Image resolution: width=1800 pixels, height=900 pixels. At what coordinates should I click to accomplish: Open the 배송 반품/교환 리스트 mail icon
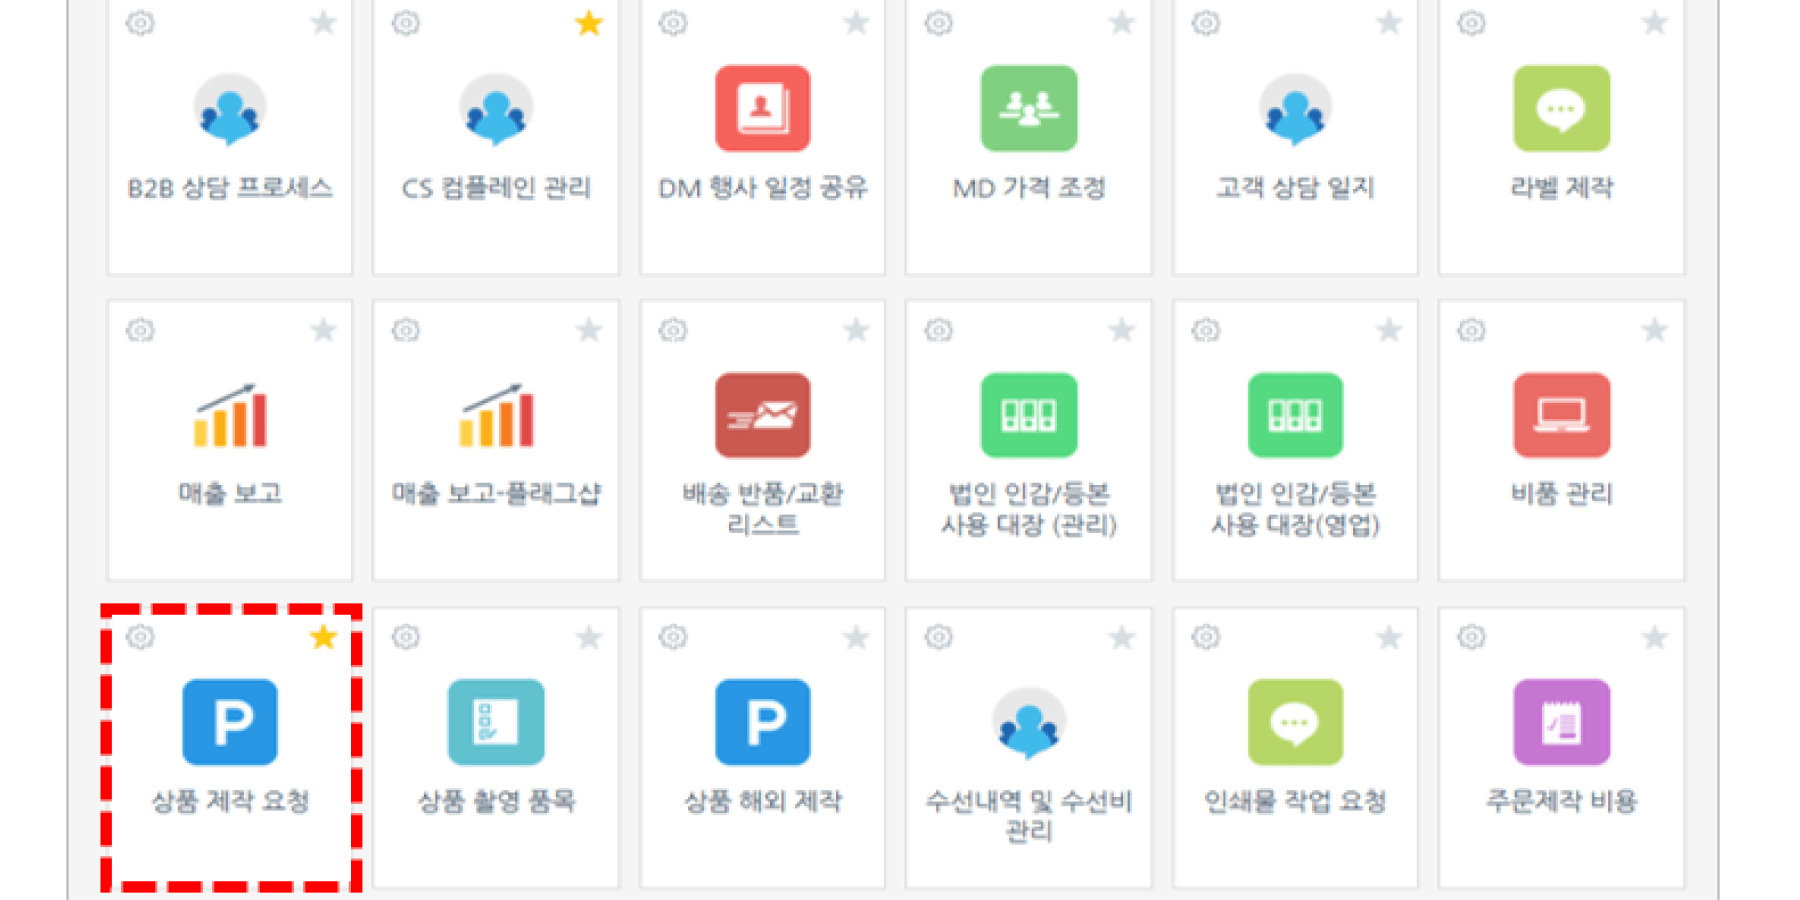coord(763,415)
